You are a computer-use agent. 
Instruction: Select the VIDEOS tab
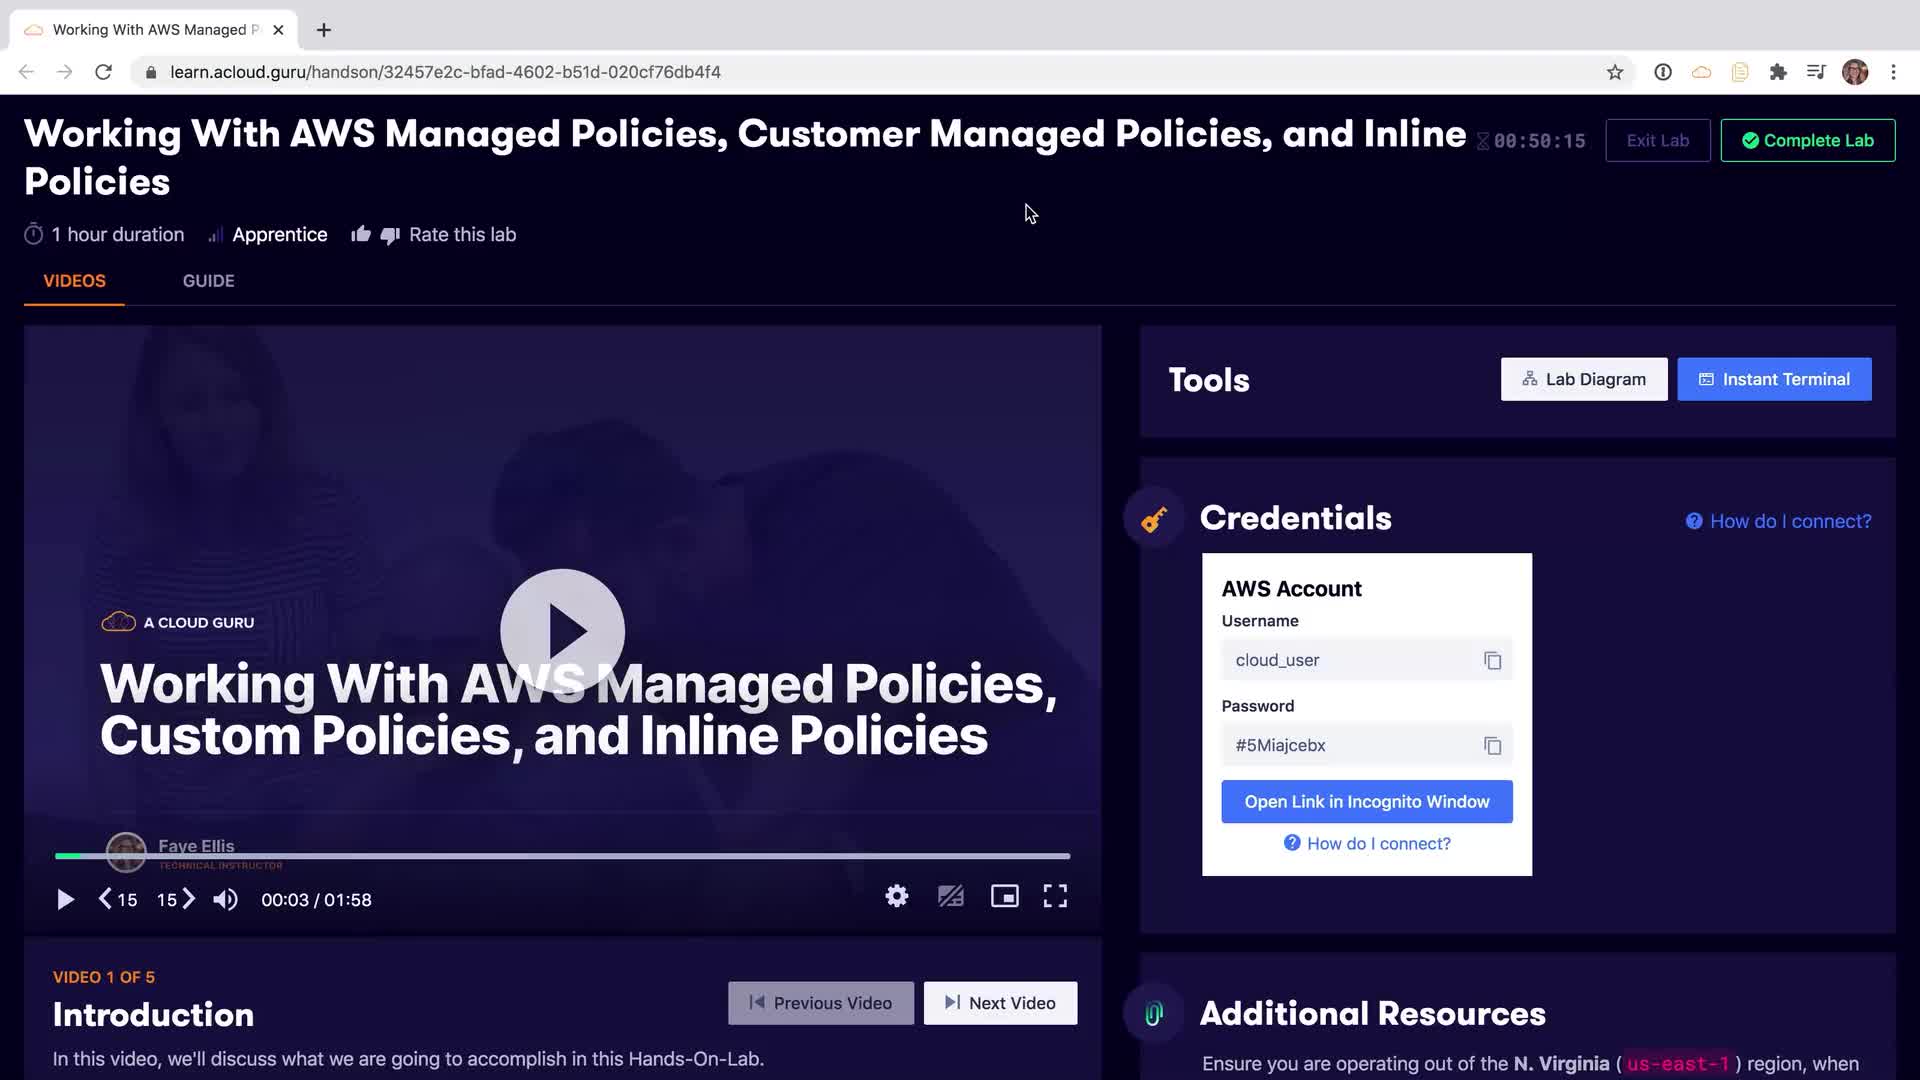pos(74,281)
